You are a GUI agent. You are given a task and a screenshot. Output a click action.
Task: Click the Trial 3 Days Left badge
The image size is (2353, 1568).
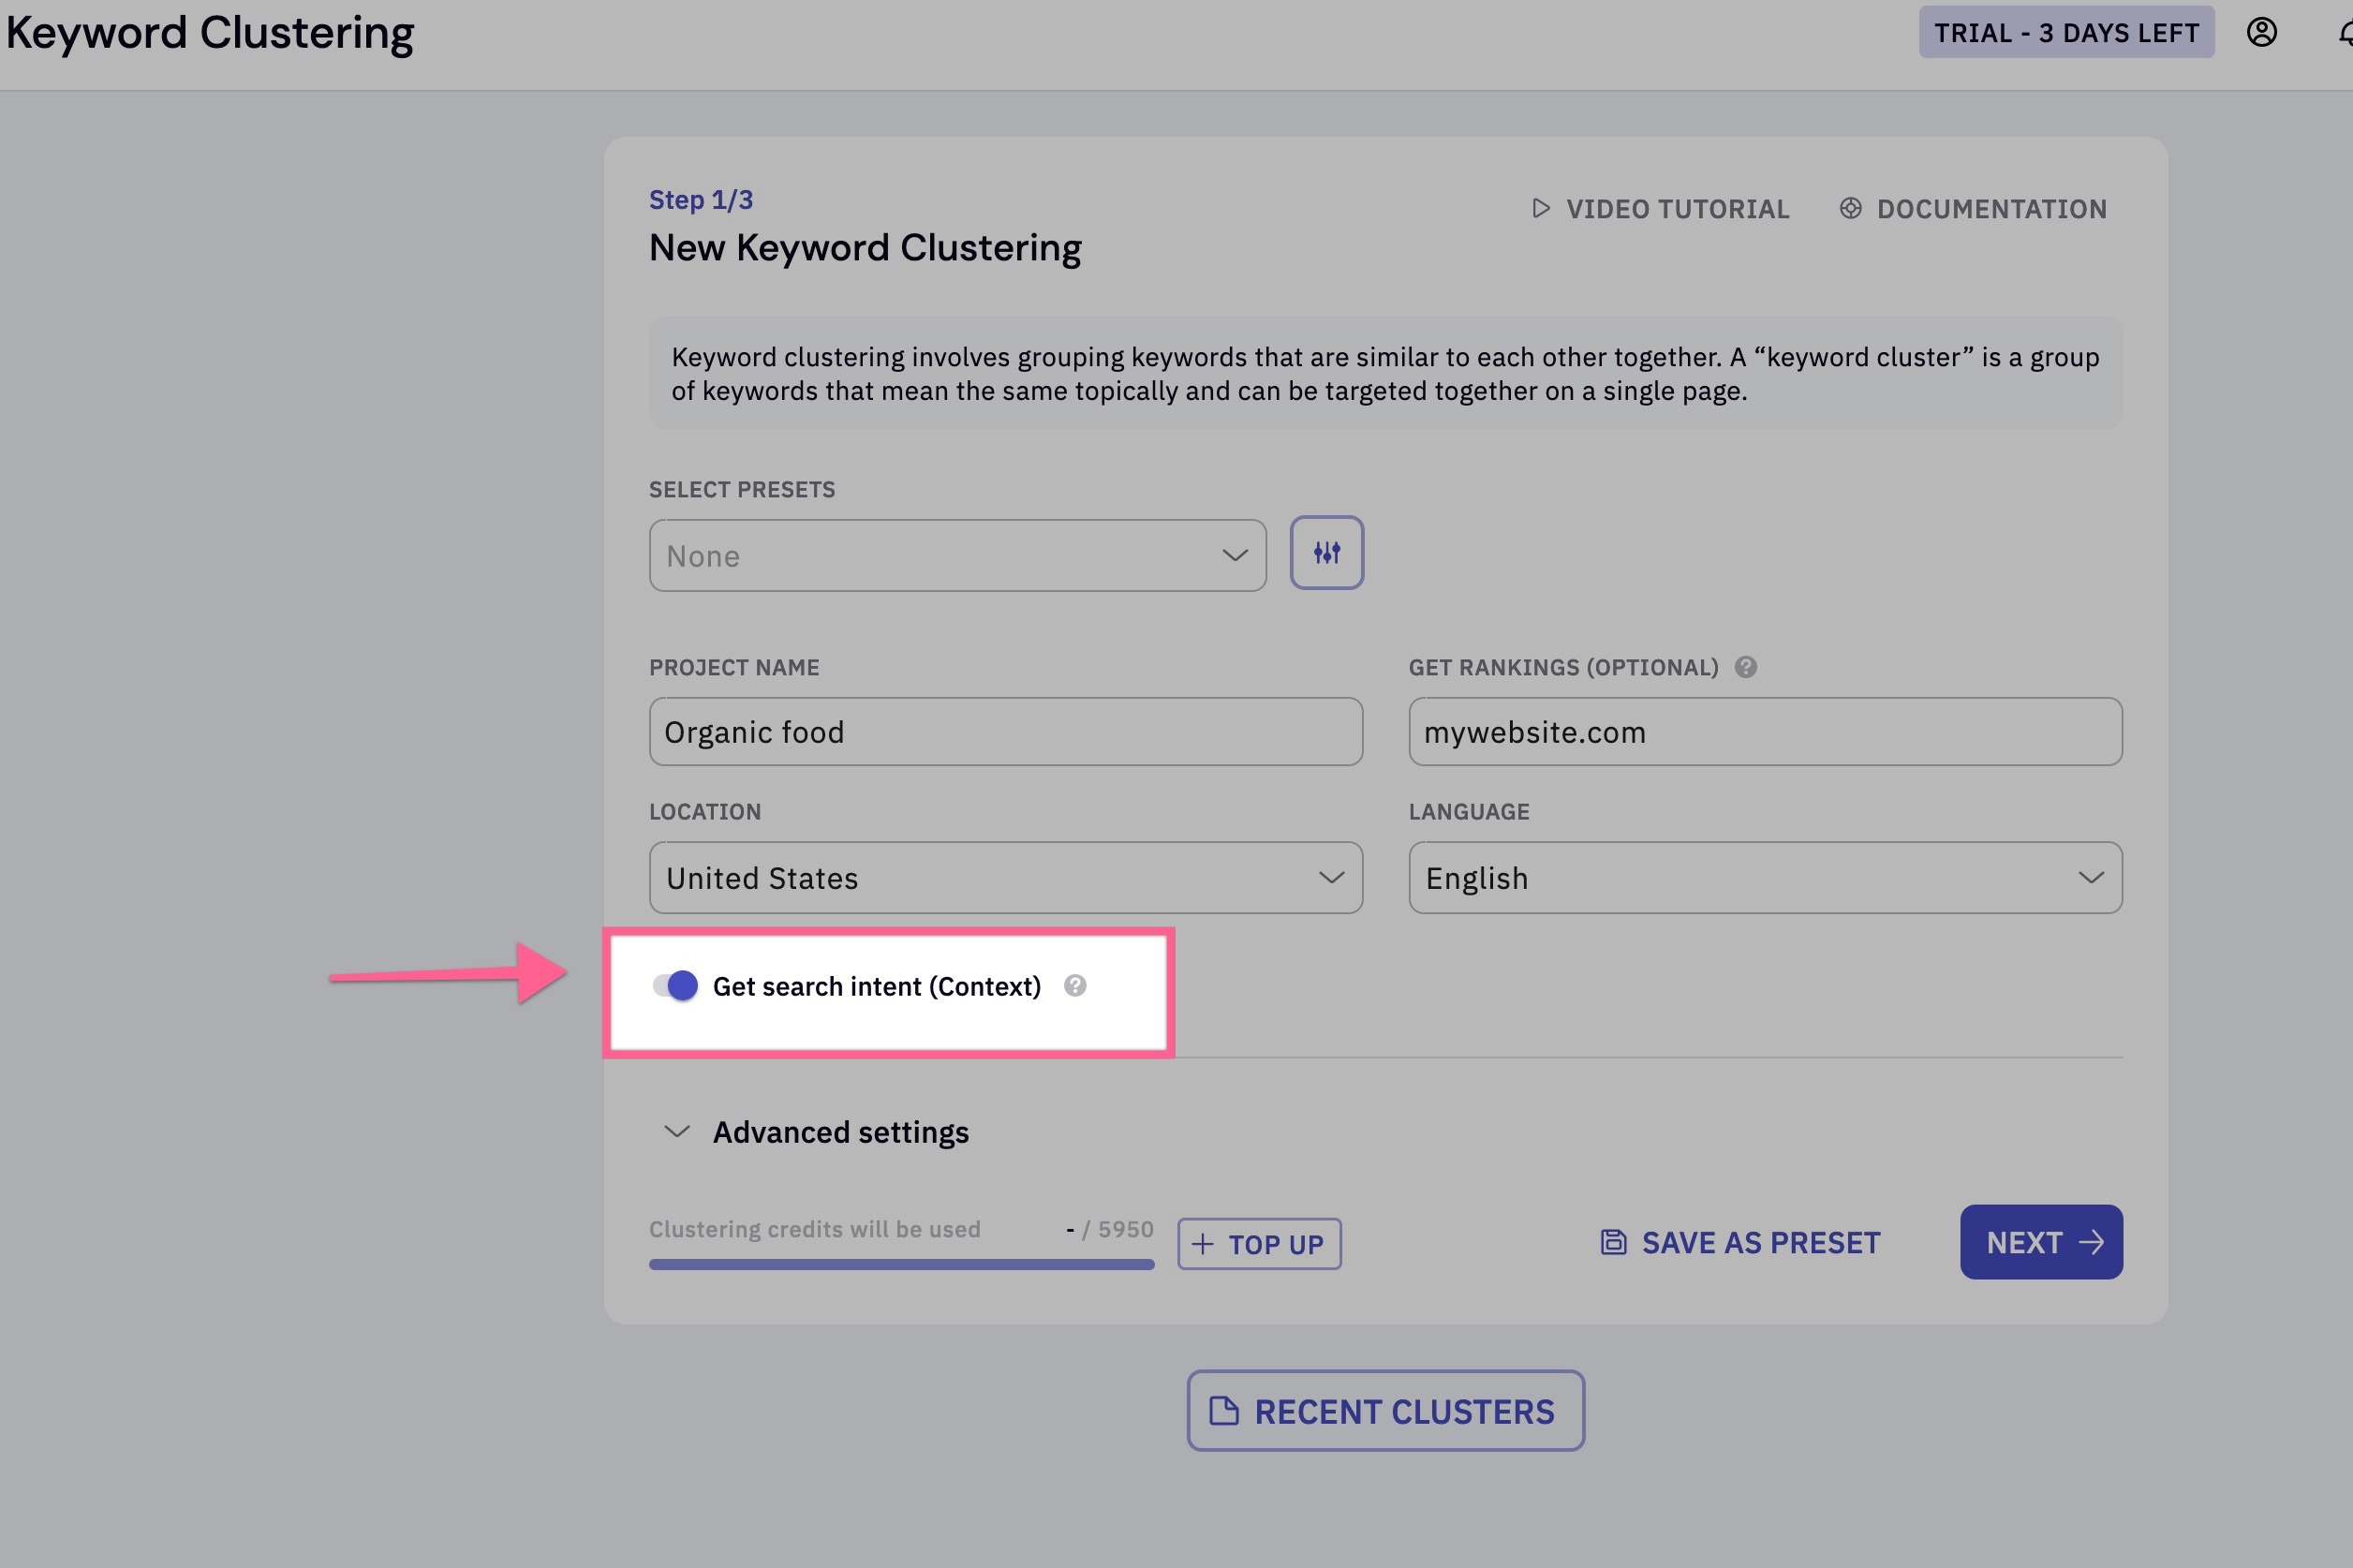click(x=2066, y=32)
